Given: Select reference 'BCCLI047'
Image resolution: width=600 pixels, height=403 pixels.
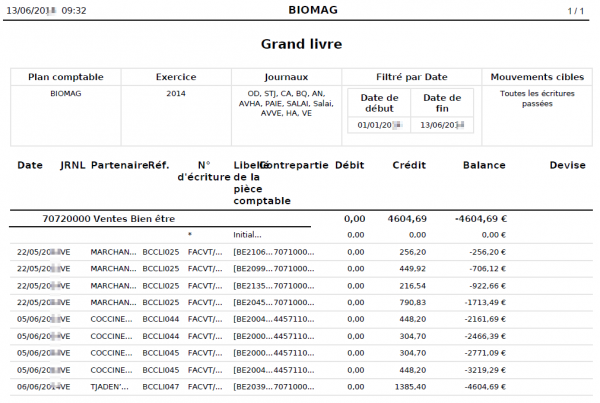Looking at the screenshot, I should tap(161, 387).
